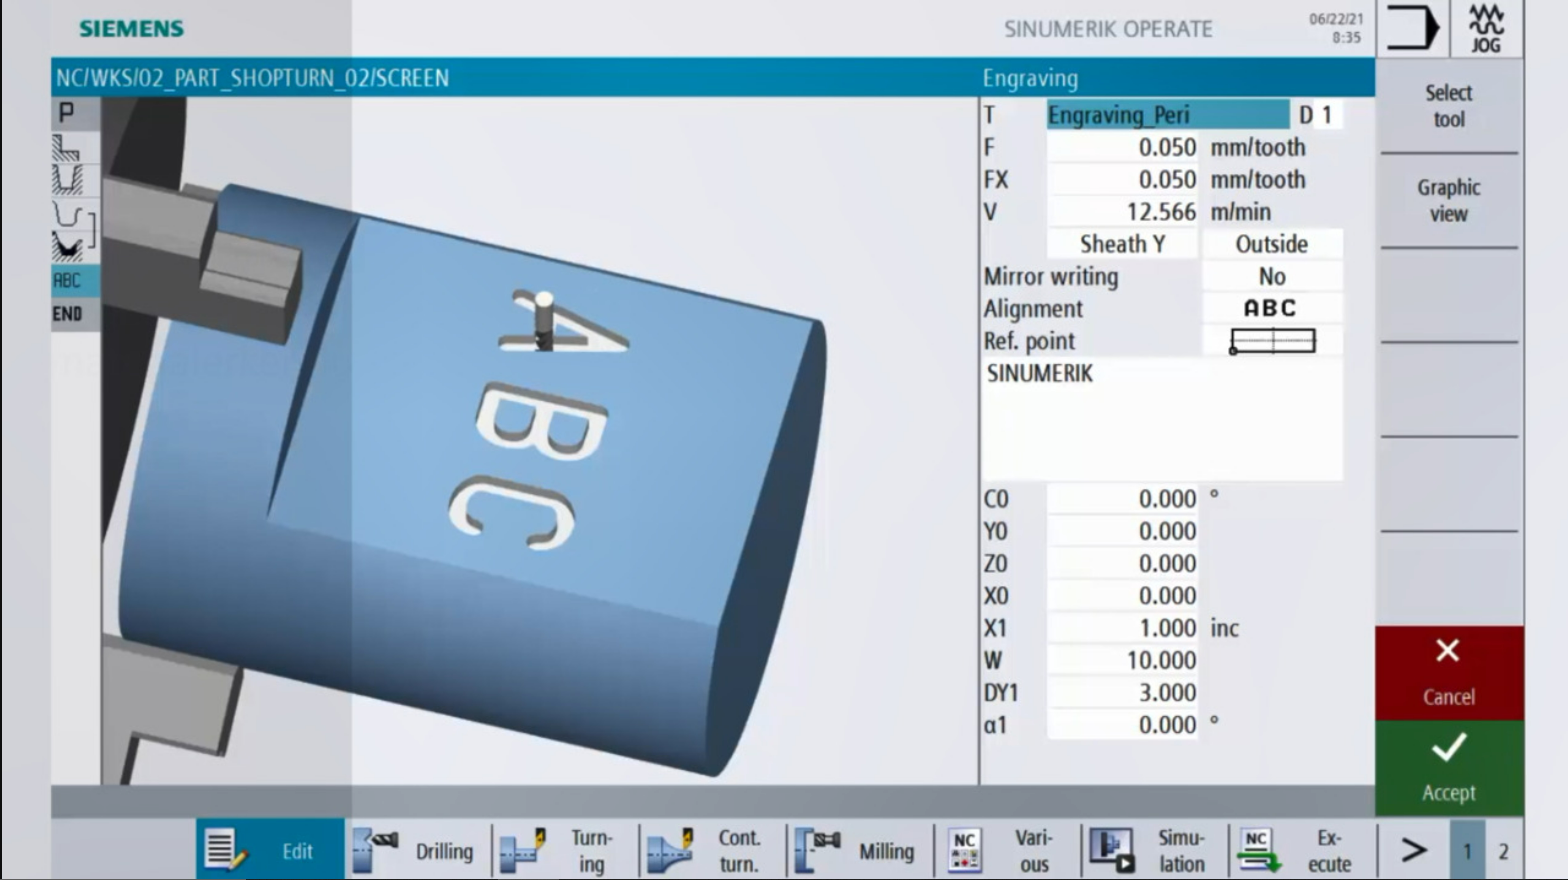
Task: Click the Cancel X icon
Action: click(1447, 651)
